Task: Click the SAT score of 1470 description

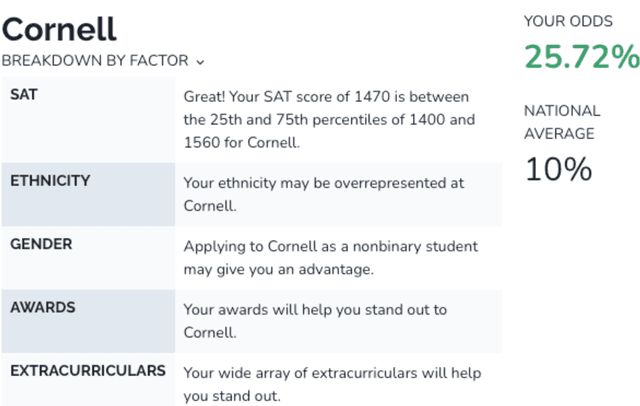Action: 329,120
